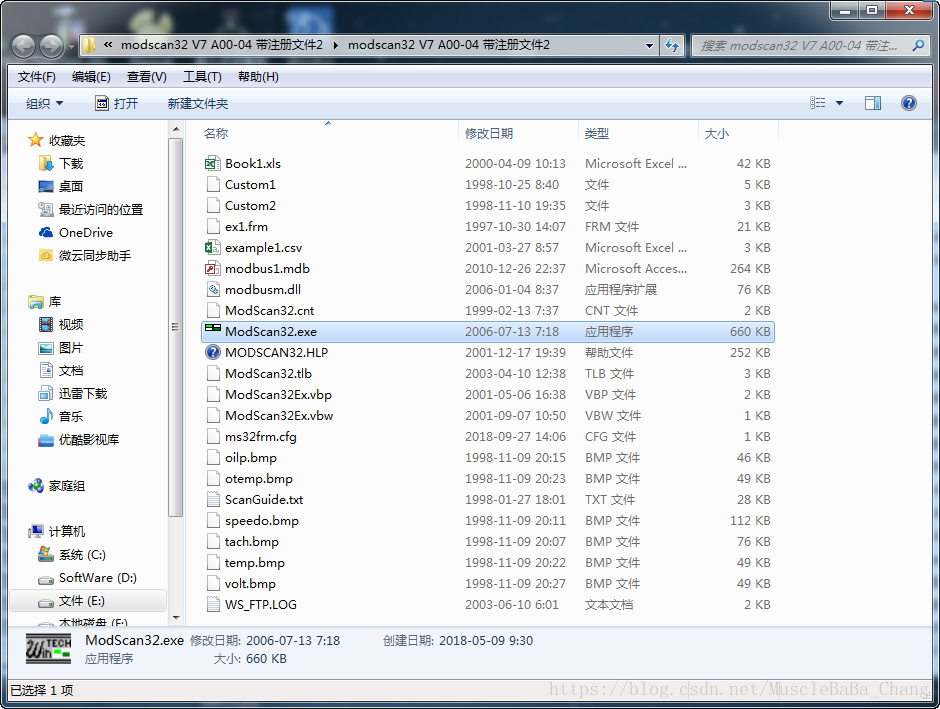
Task: Select the file otemp.bmp
Action: tap(259, 478)
